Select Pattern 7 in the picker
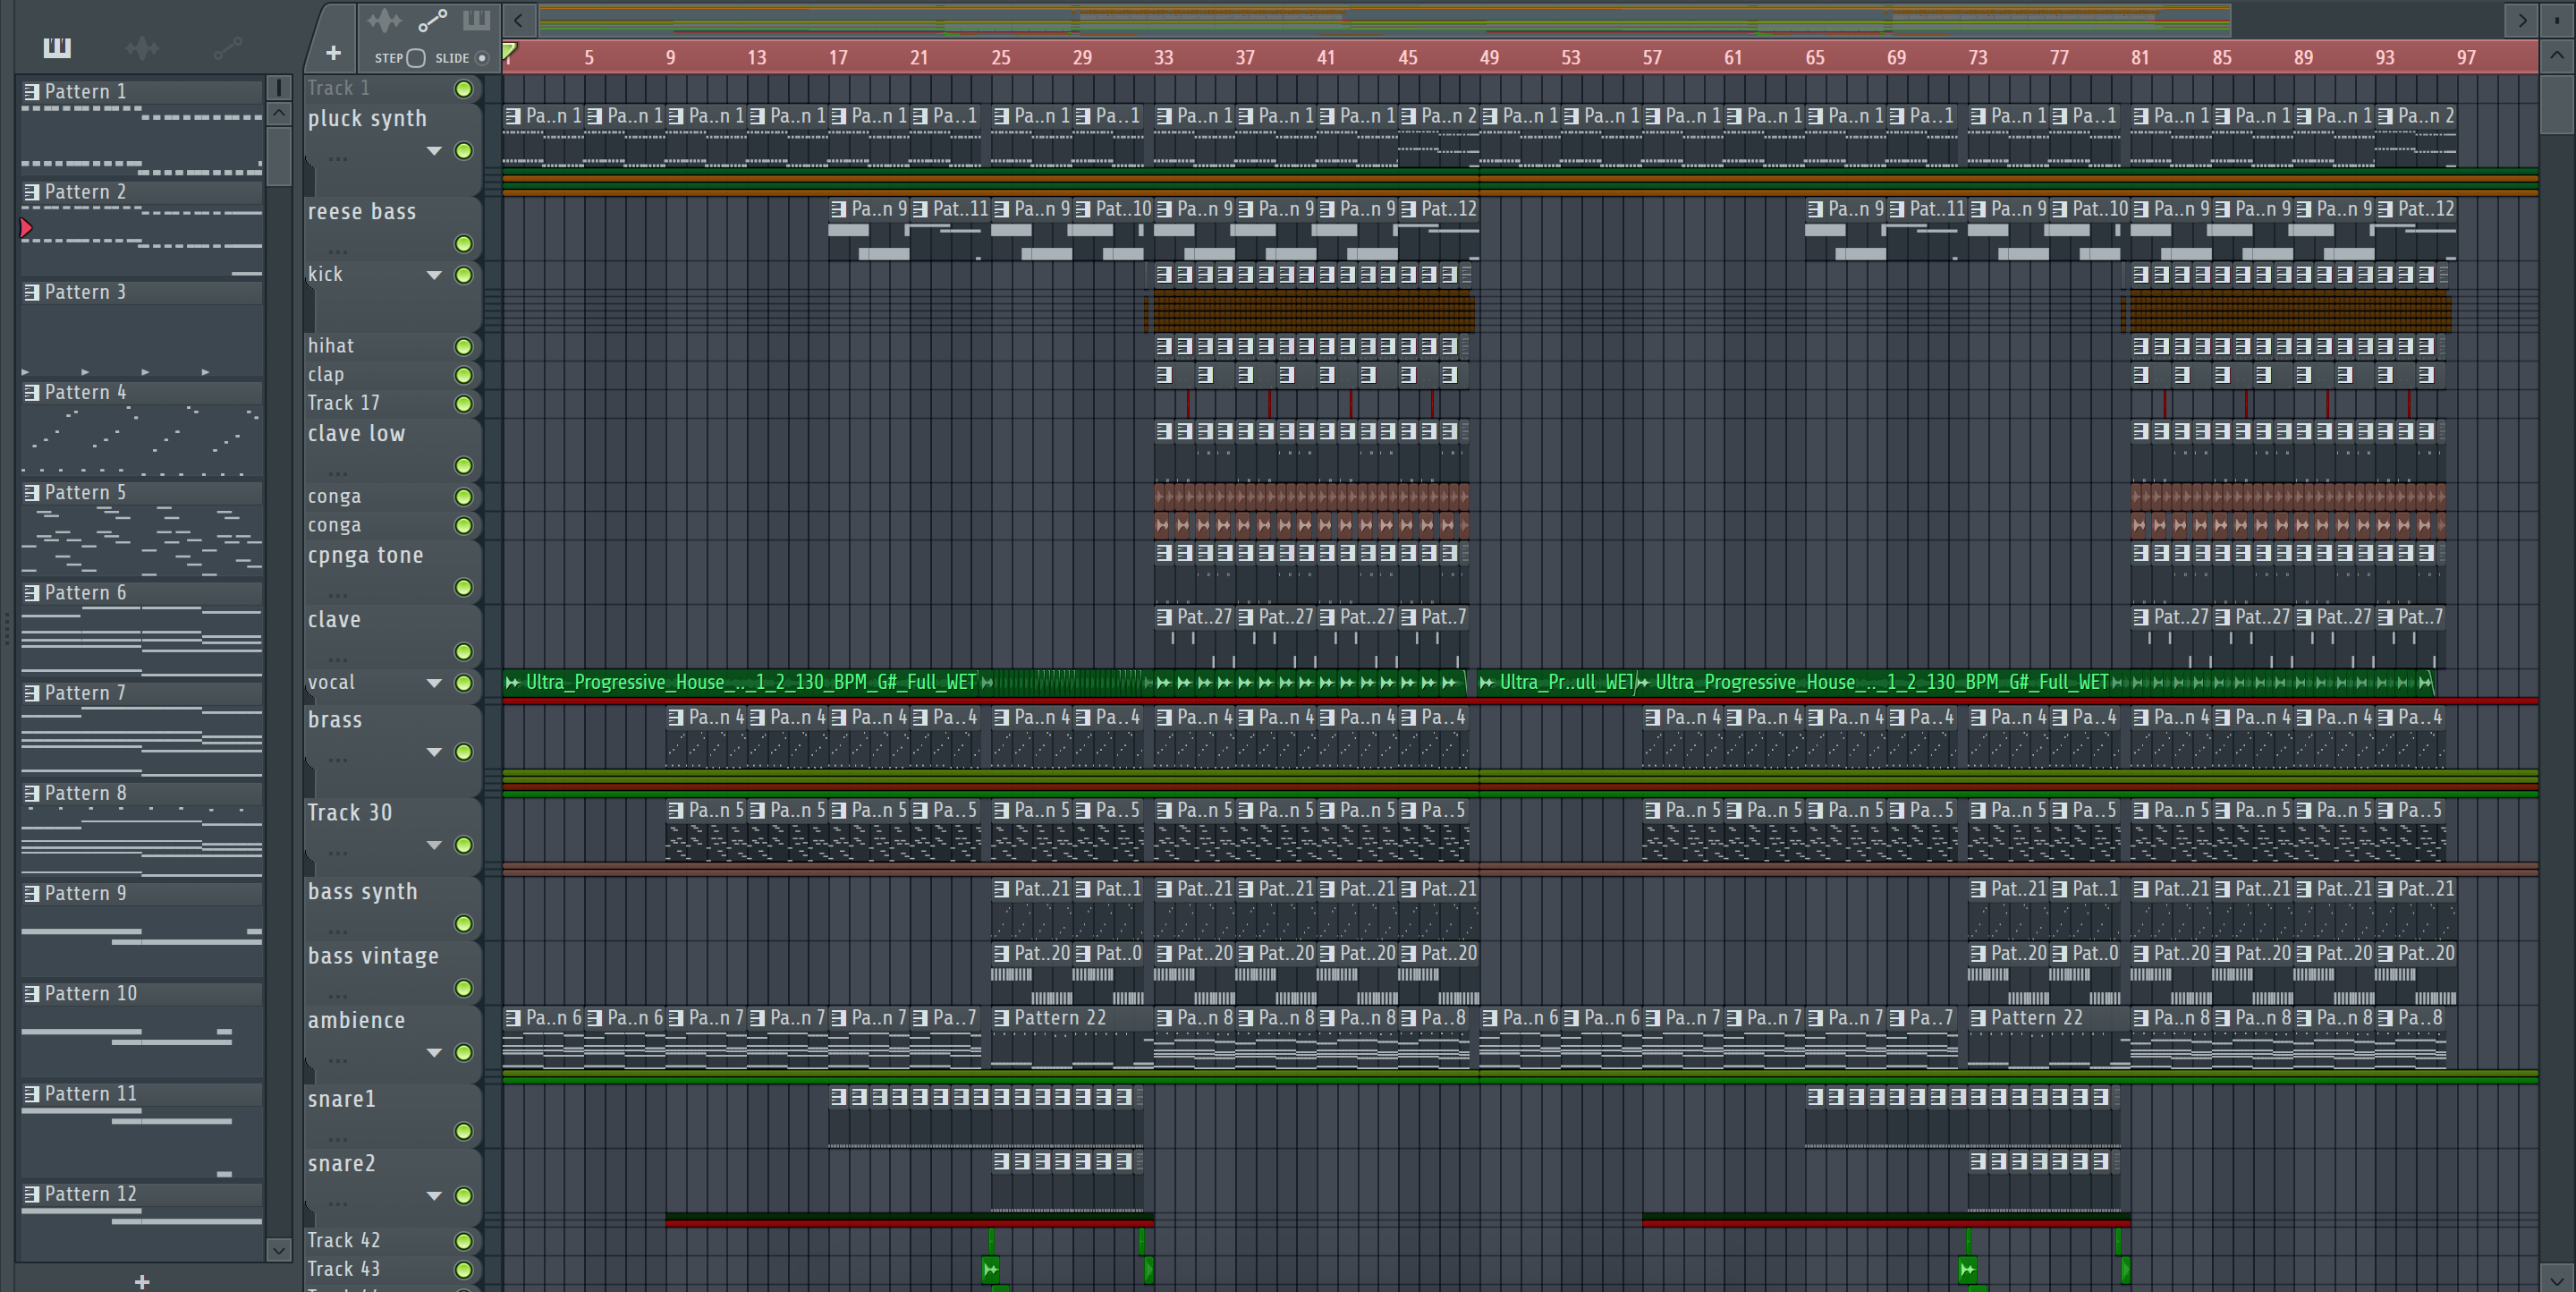This screenshot has width=2576, height=1292. click(x=142, y=693)
